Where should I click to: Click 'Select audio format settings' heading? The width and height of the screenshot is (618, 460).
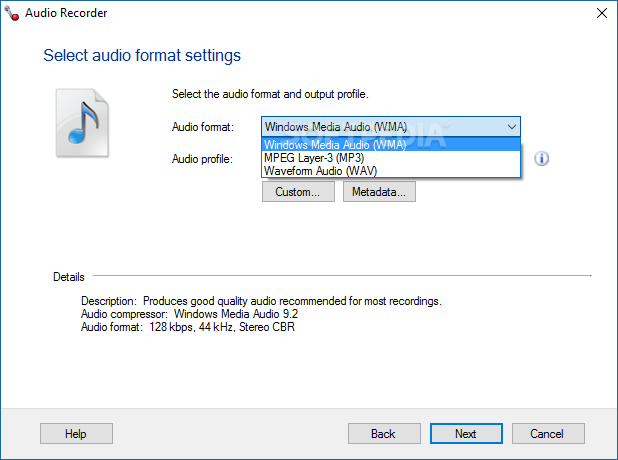[142, 55]
